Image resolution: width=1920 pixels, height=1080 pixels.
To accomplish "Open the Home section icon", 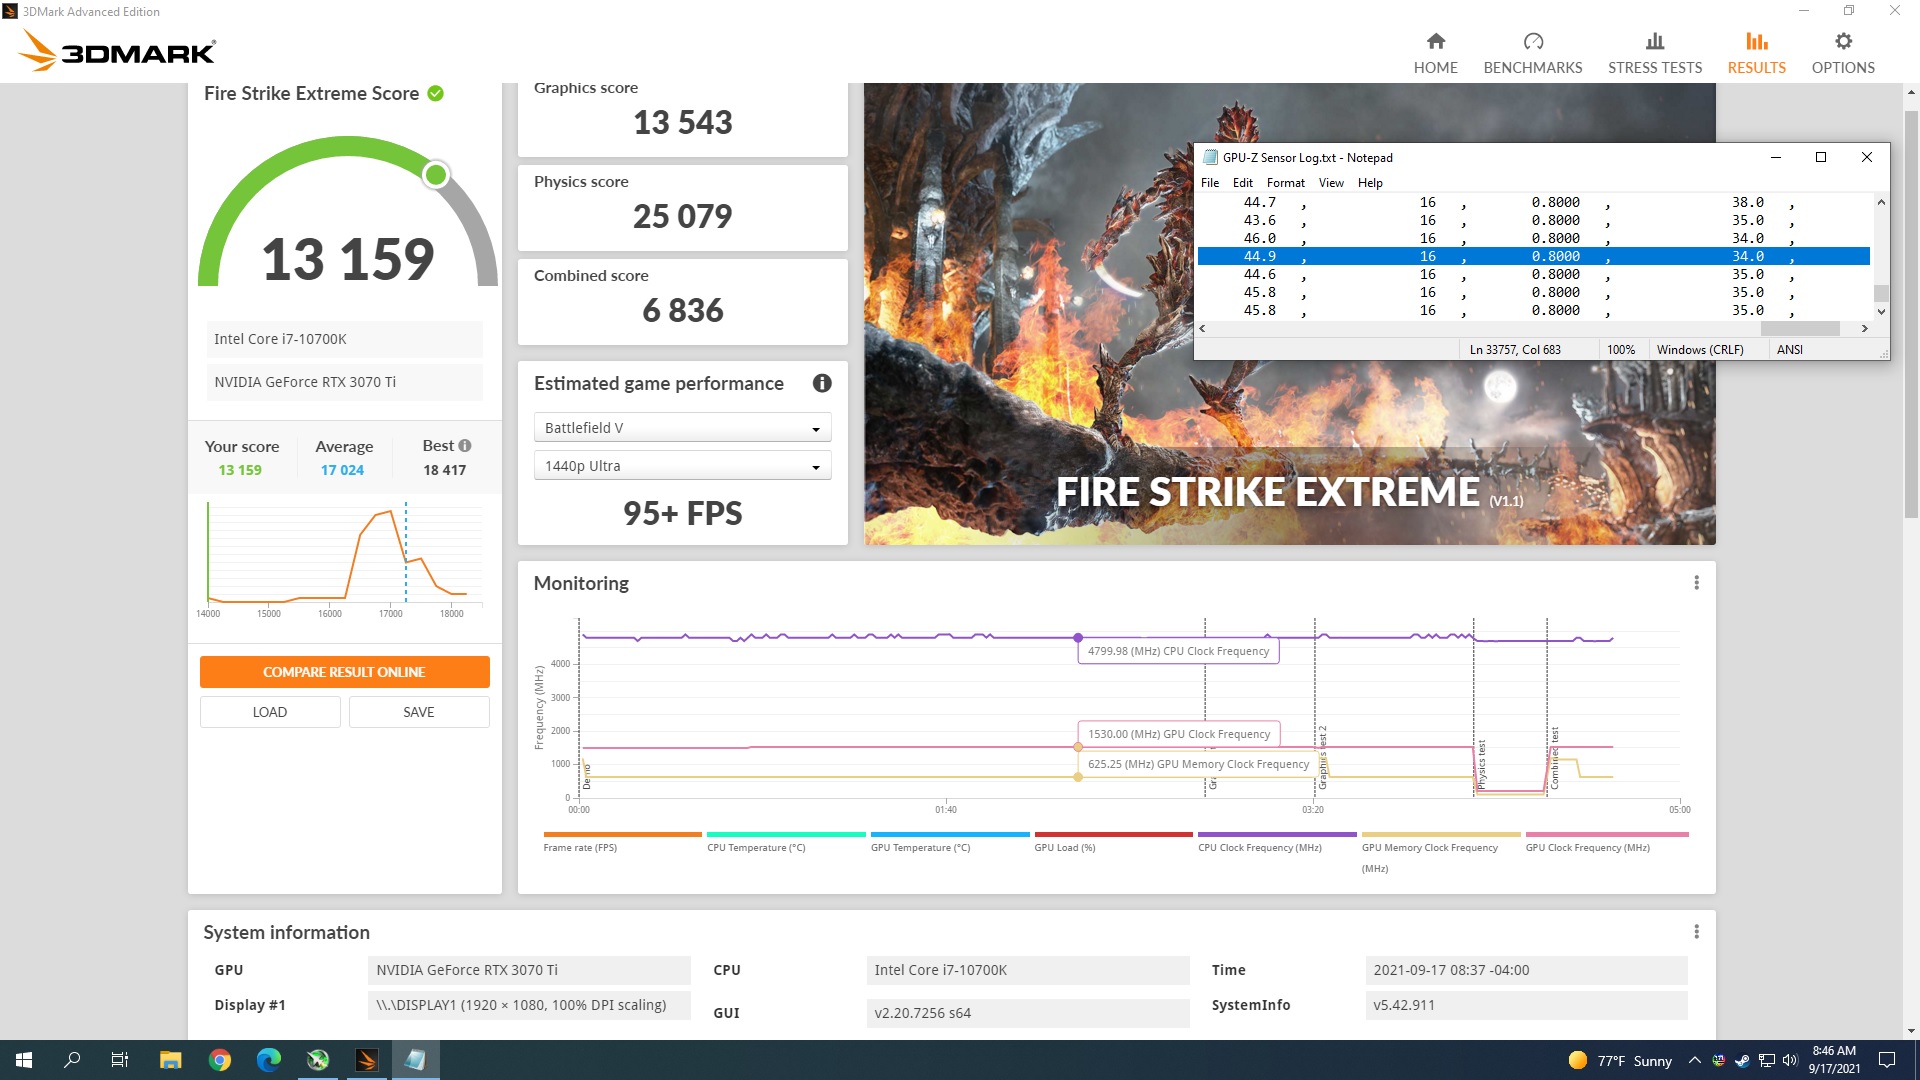I will pyautogui.click(x=1435, y=42).
